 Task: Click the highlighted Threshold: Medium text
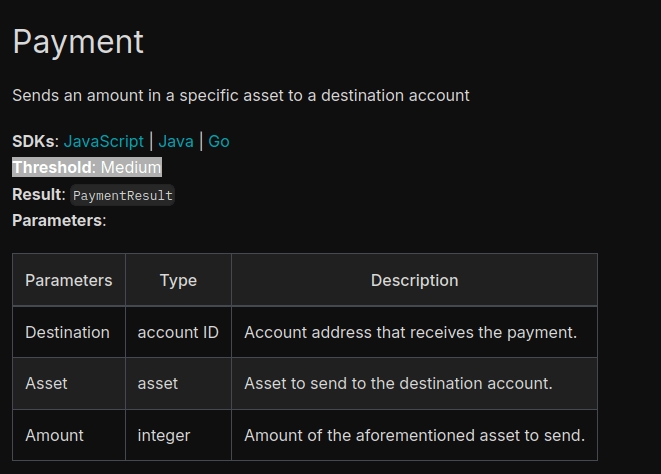[87, 167]
